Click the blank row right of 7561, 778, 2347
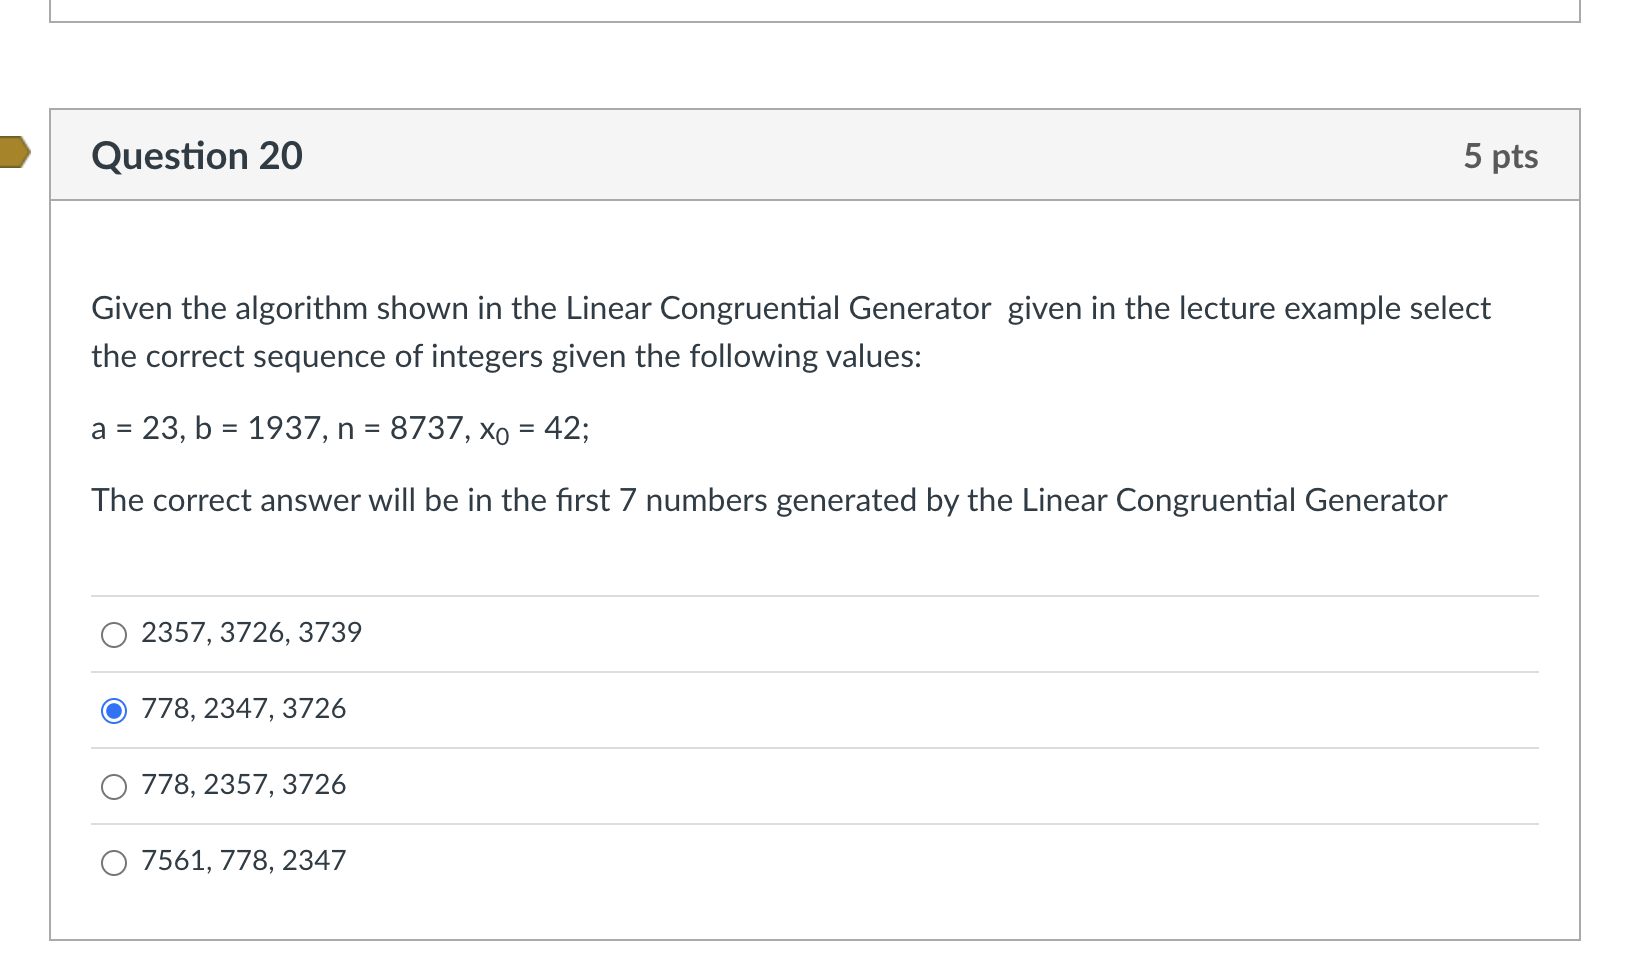1644x980 pixels. [x=940, y=861]
